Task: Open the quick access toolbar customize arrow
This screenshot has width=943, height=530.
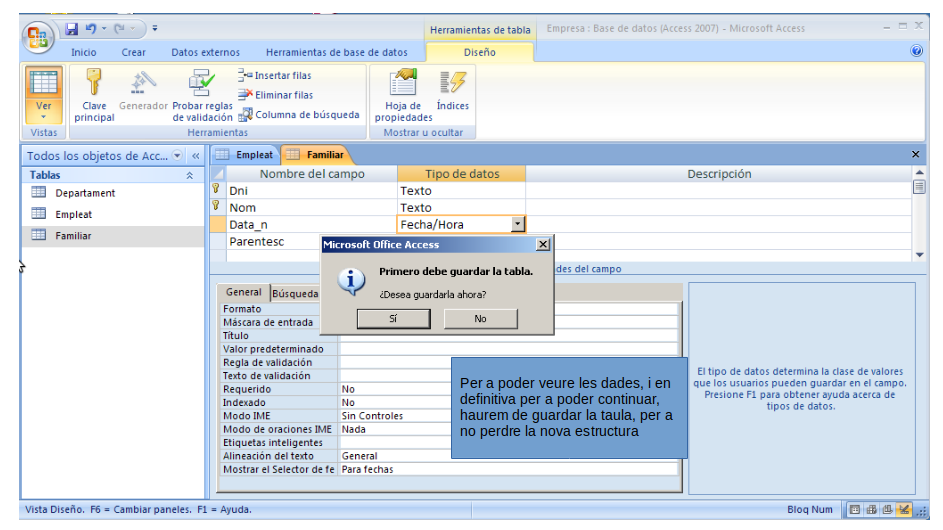Action: point(155,28)
